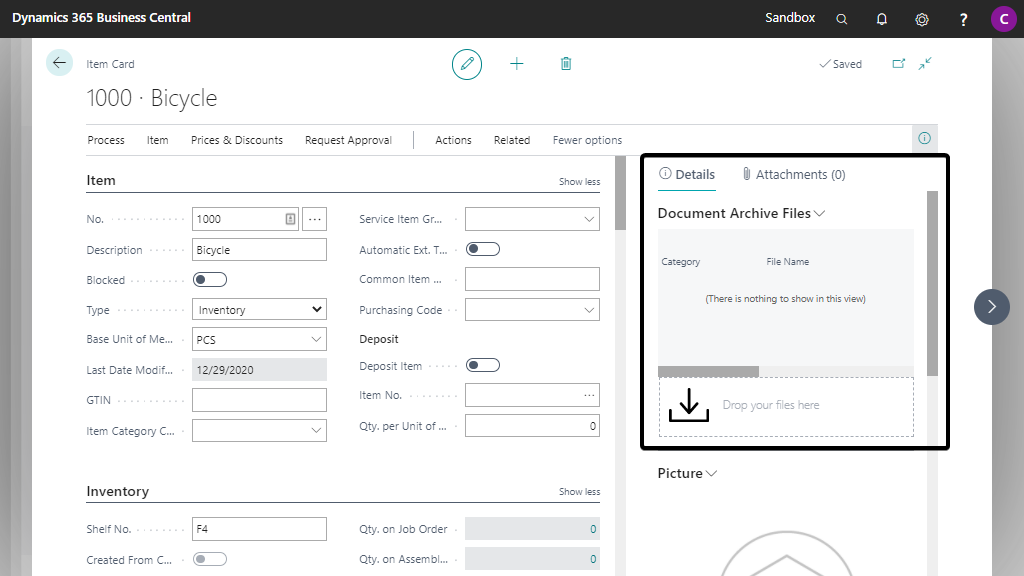This screenshot has height=576, width=1024.
Task: Click the Last Date Modified field
Action: pos(259,370)
